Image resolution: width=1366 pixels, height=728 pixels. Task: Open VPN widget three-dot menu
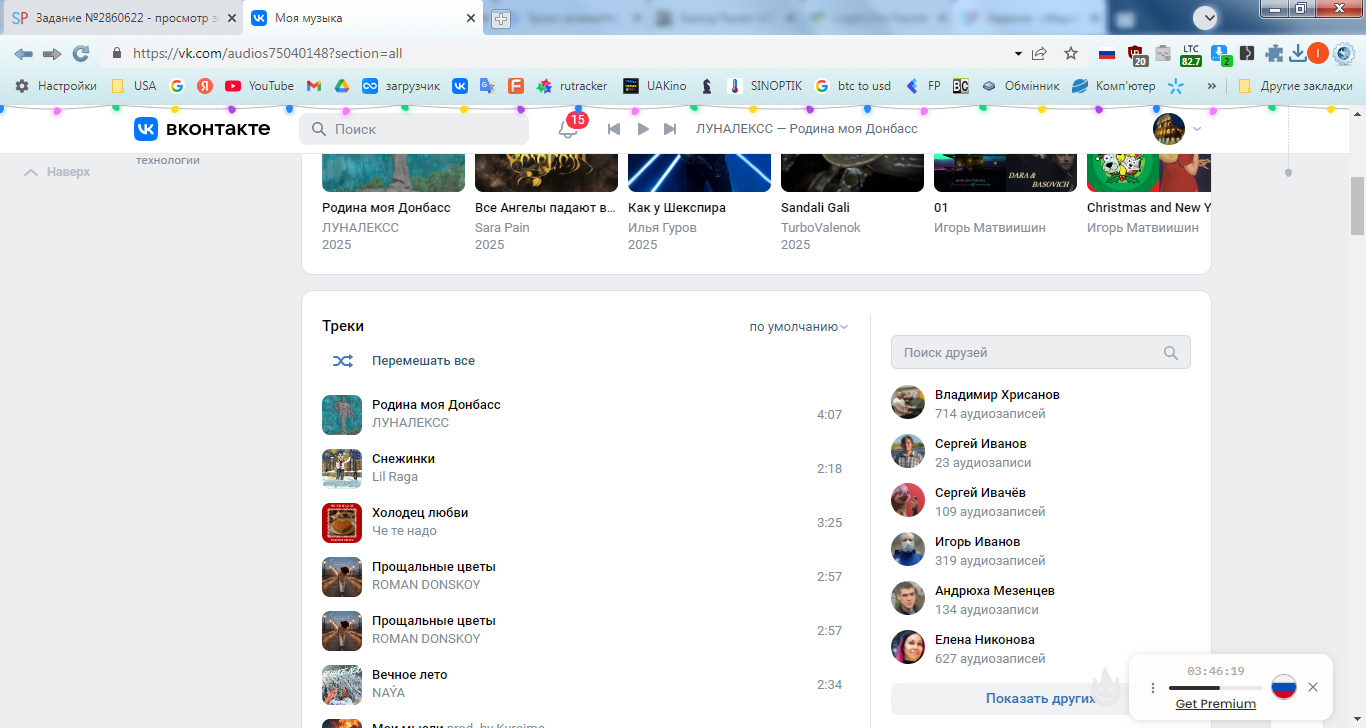[1152, 688]
